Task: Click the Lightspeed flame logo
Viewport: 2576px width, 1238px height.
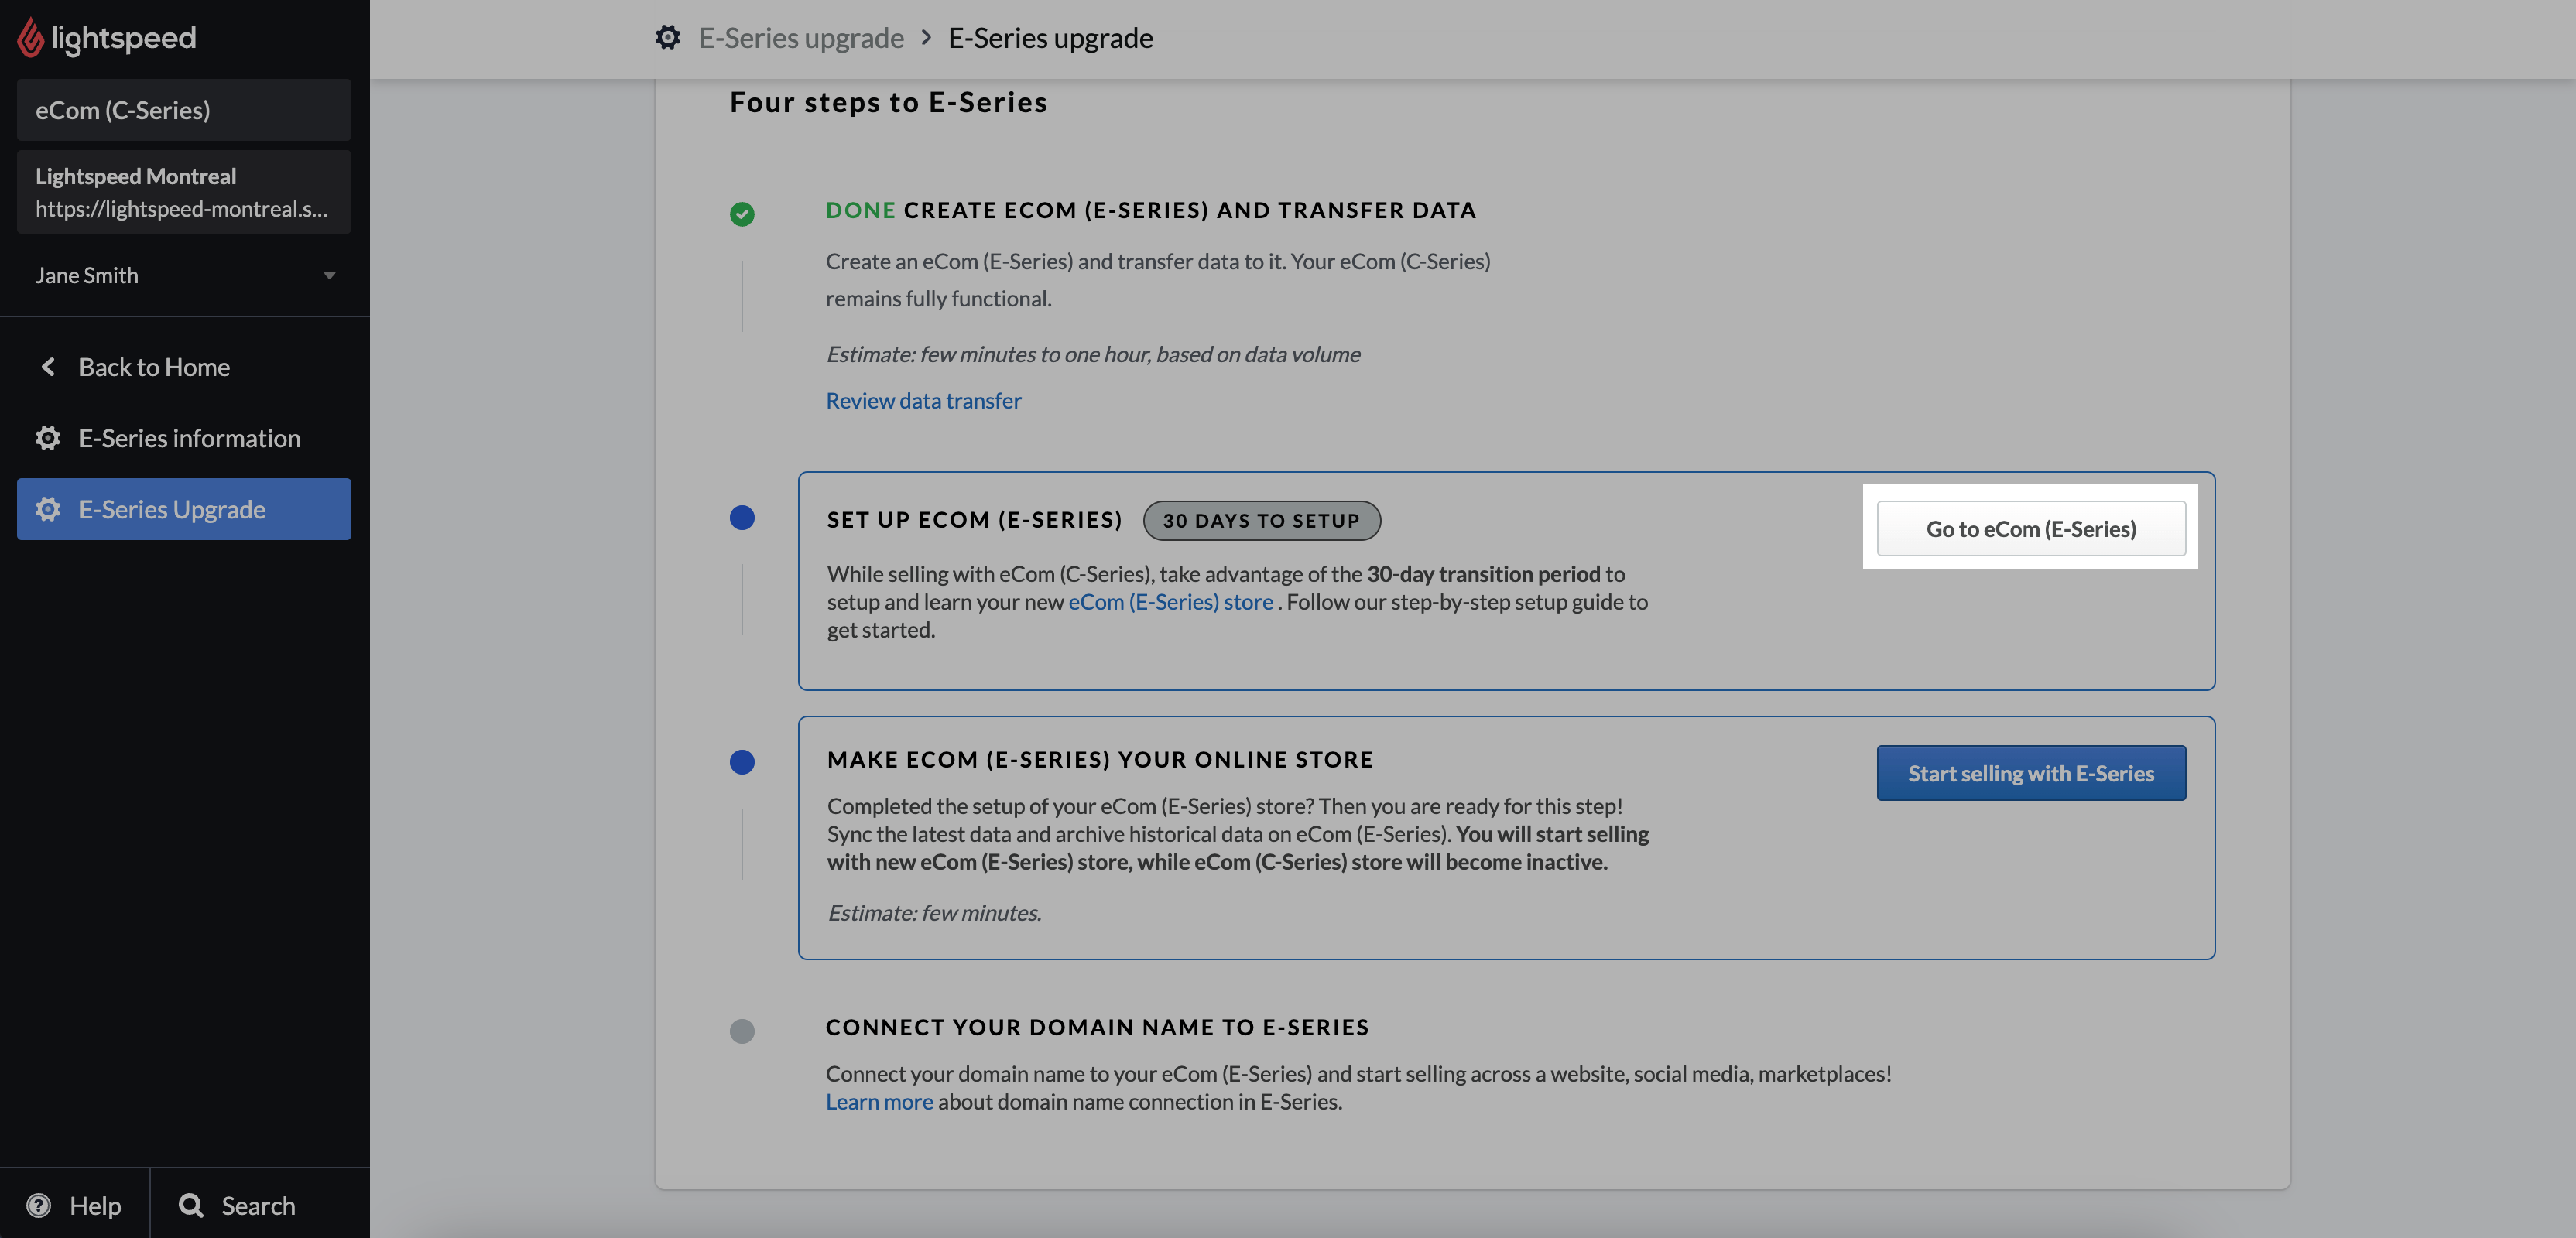Action: (x=31, y=37)
